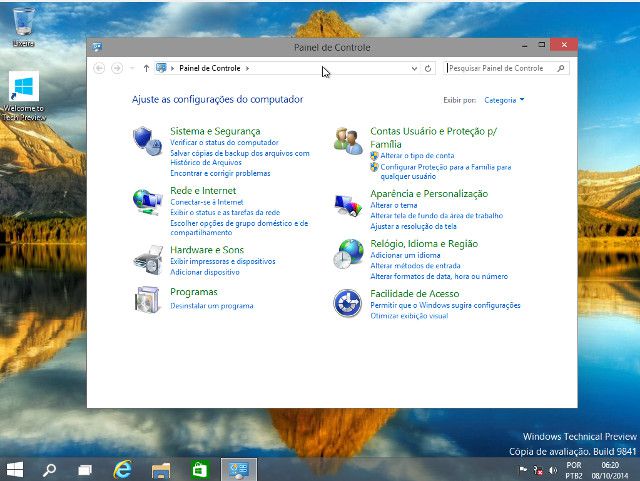The height and width of the screenshot is (481, 640).
Task: Click Escolher opções de grupo doméstico link
Action: pos(239,228)
